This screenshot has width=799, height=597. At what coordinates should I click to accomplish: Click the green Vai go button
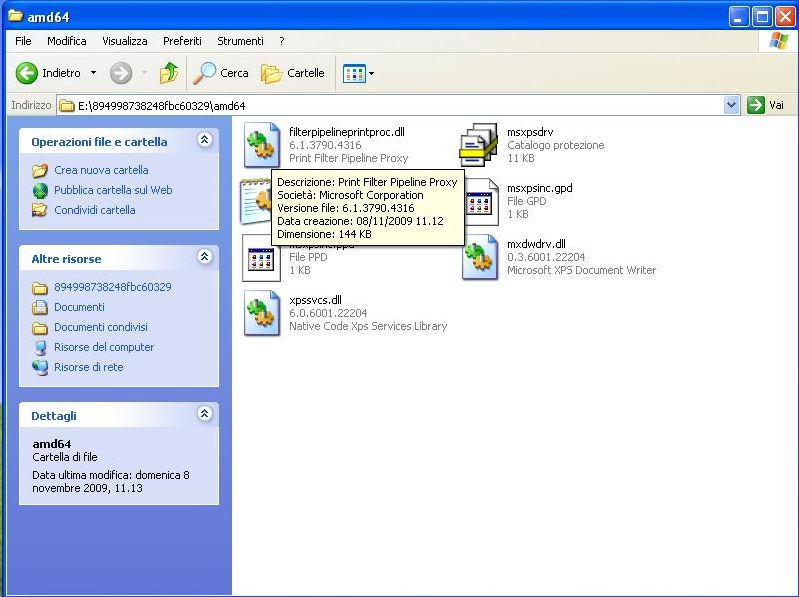click(766, 105)
